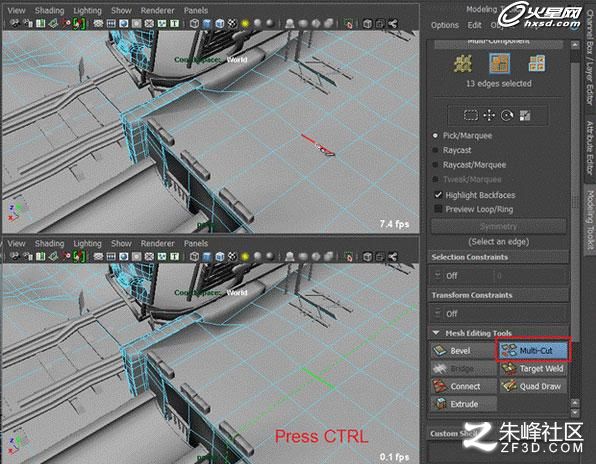The image size is (596, 464).
Task: Select the Extrude tool
Action: click(x=463, y=404)
